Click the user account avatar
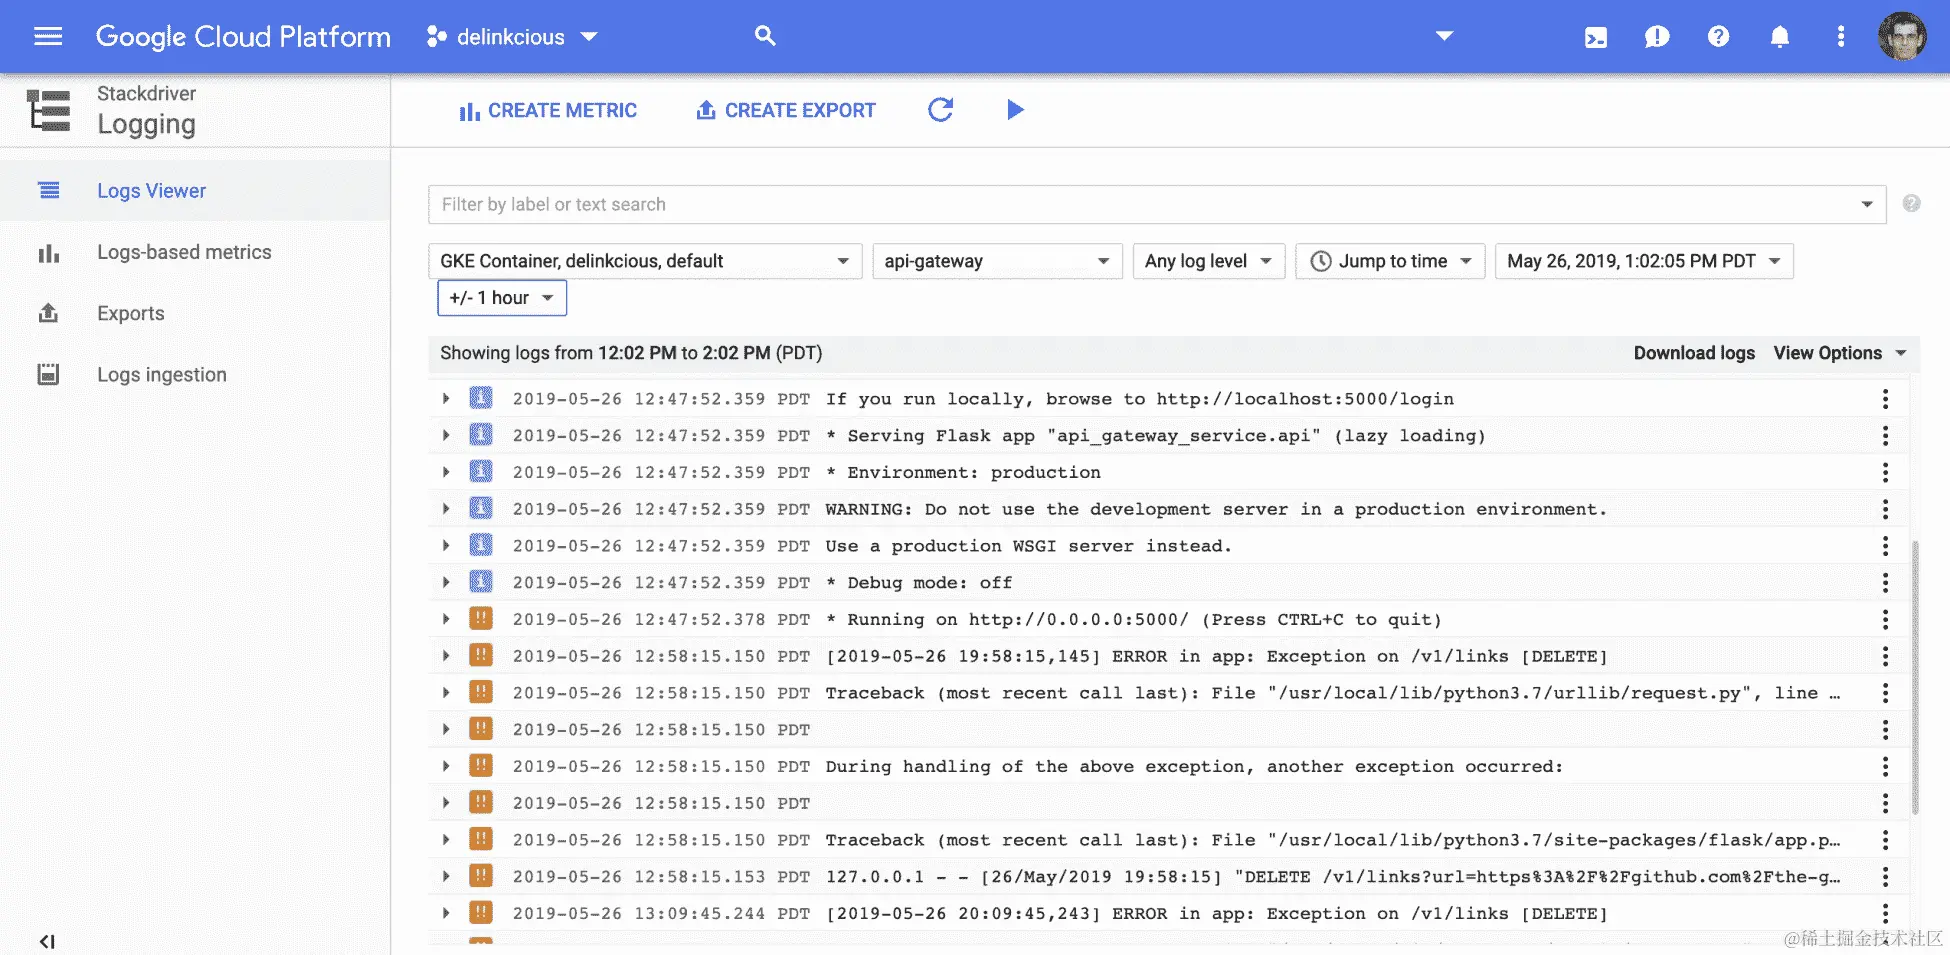 (x=1902, y=37)
